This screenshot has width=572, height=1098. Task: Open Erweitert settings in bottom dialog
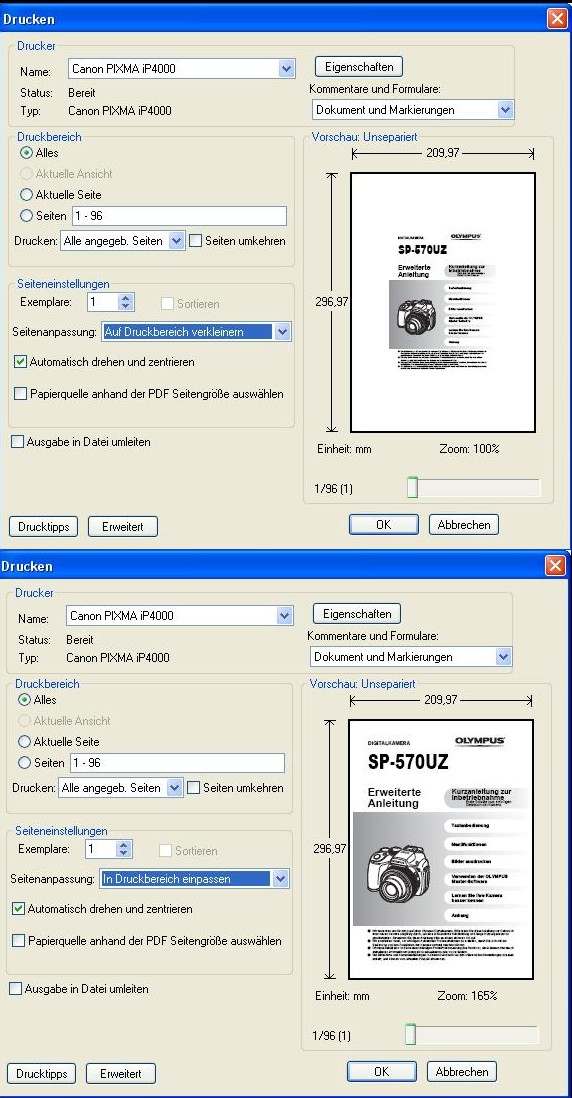121,1073
